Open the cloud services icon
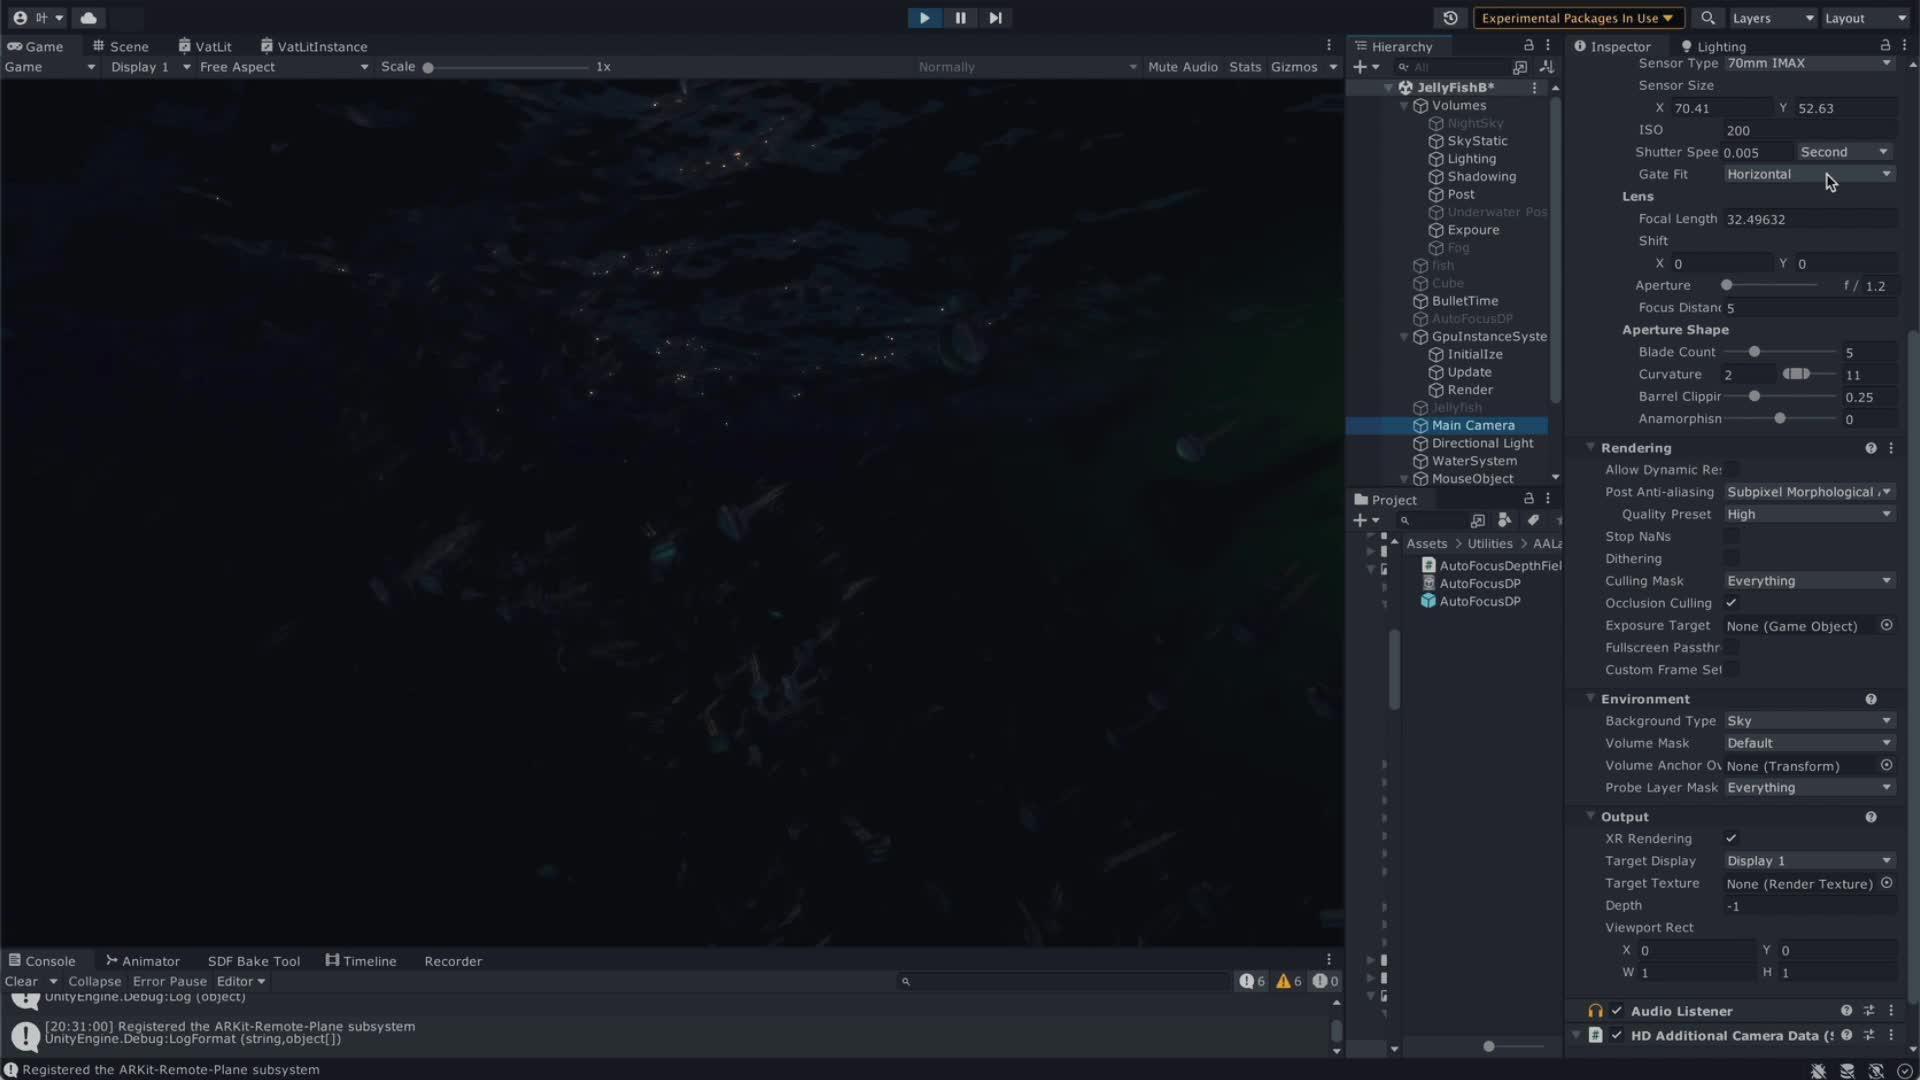Viewport: 1920px width, 1080px height. coord(88,18)
